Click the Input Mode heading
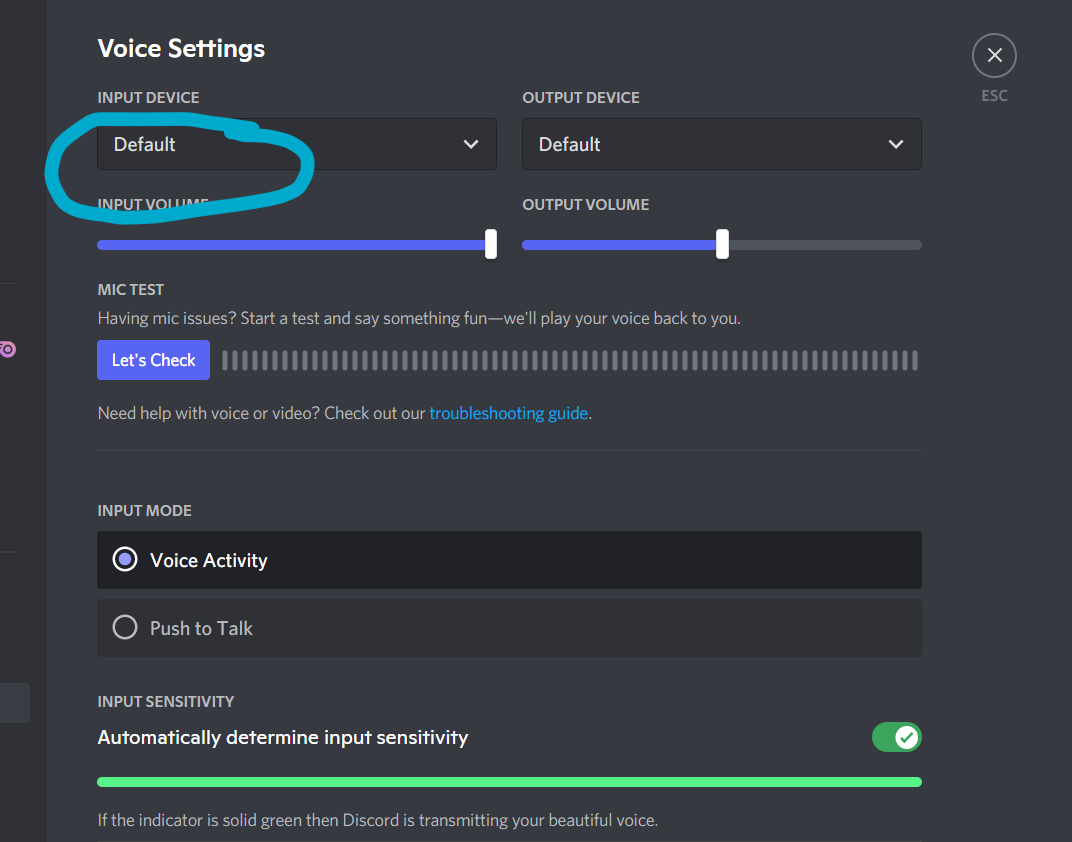Screen dimensions: 1072x842 click(x=144, y=511)
